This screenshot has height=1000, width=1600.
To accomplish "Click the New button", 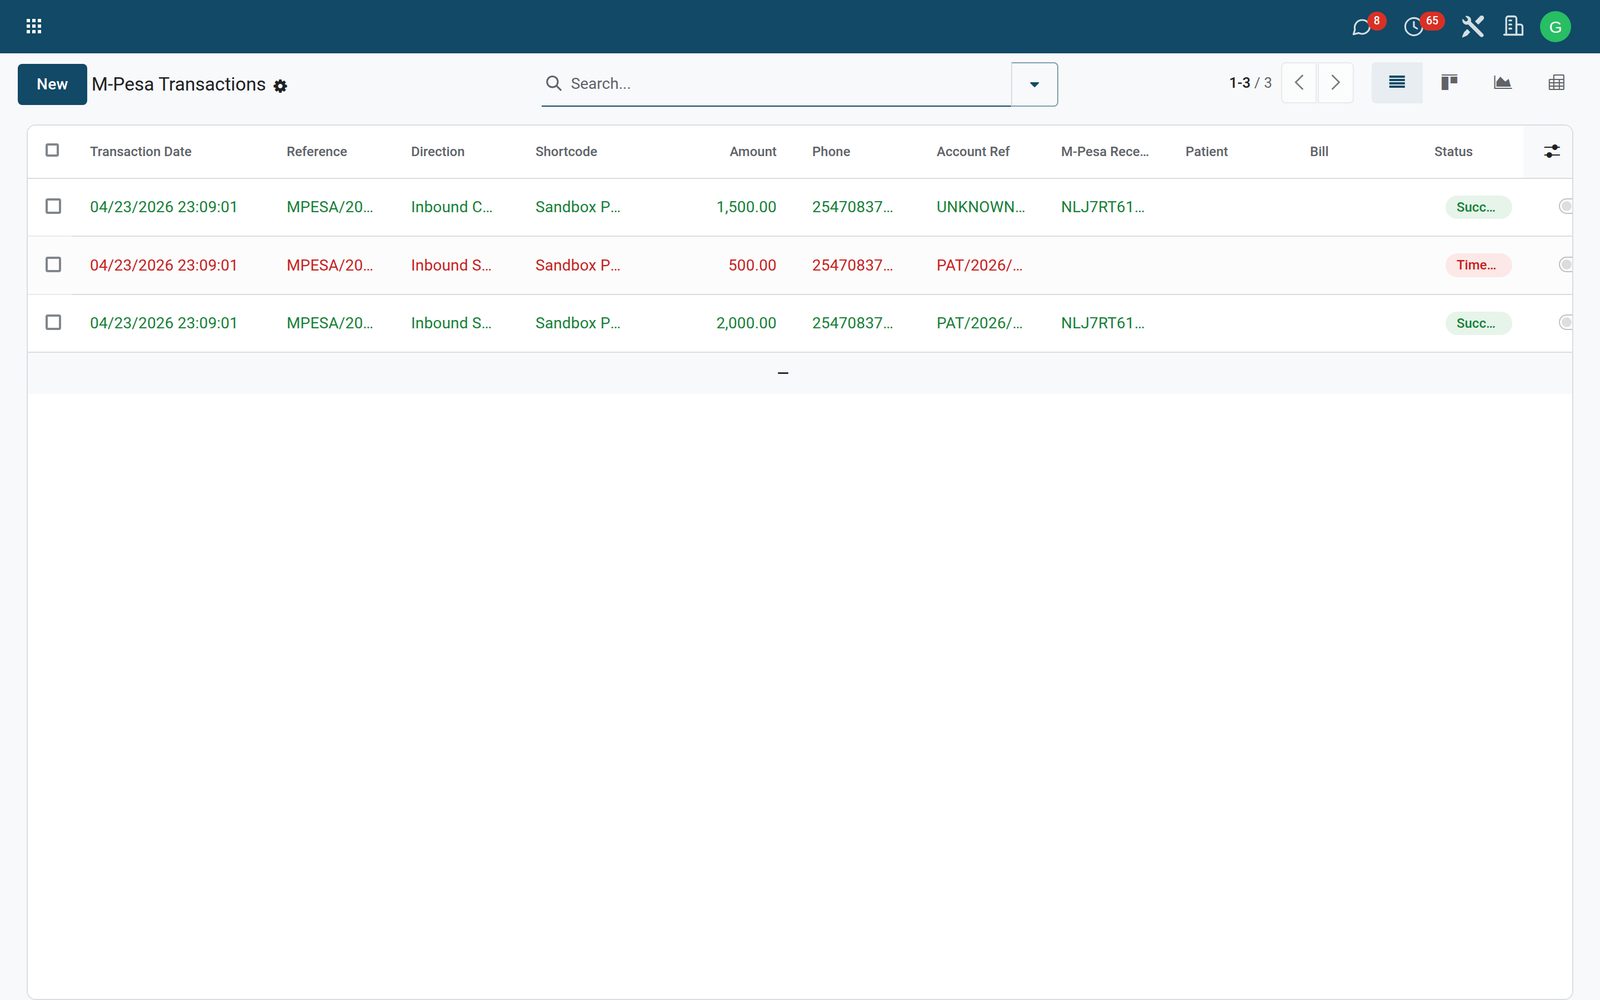I will click(x=52, y=84).
